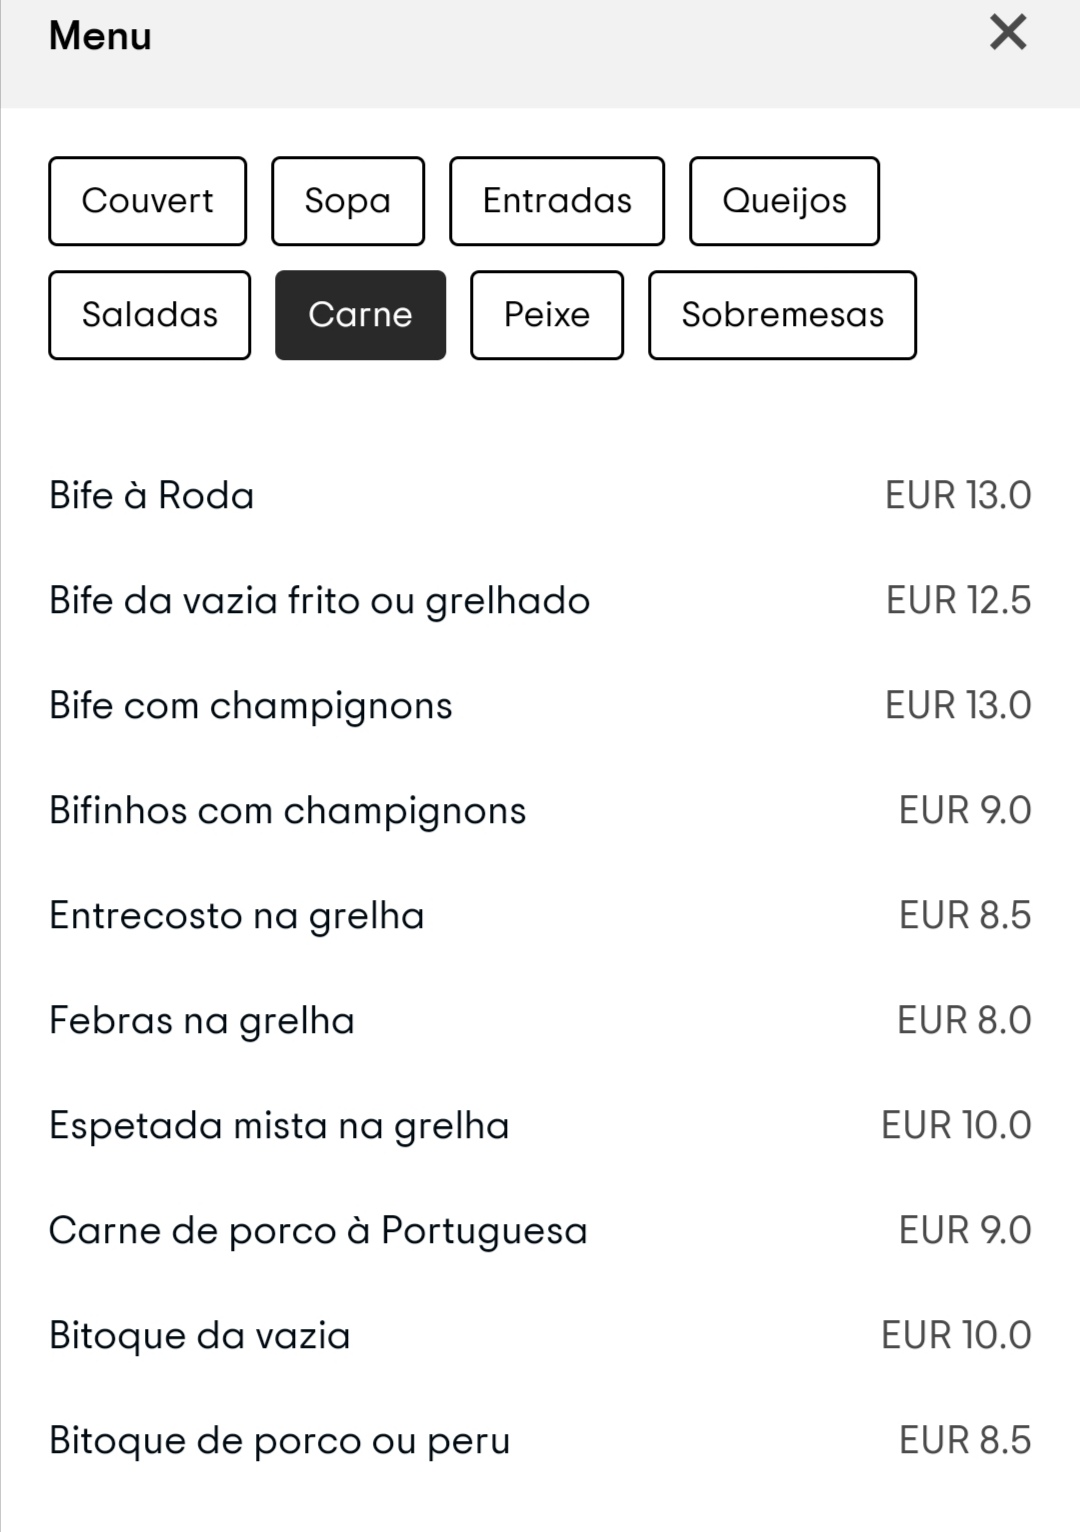Show the Queijos category tab

coord(784,201)
